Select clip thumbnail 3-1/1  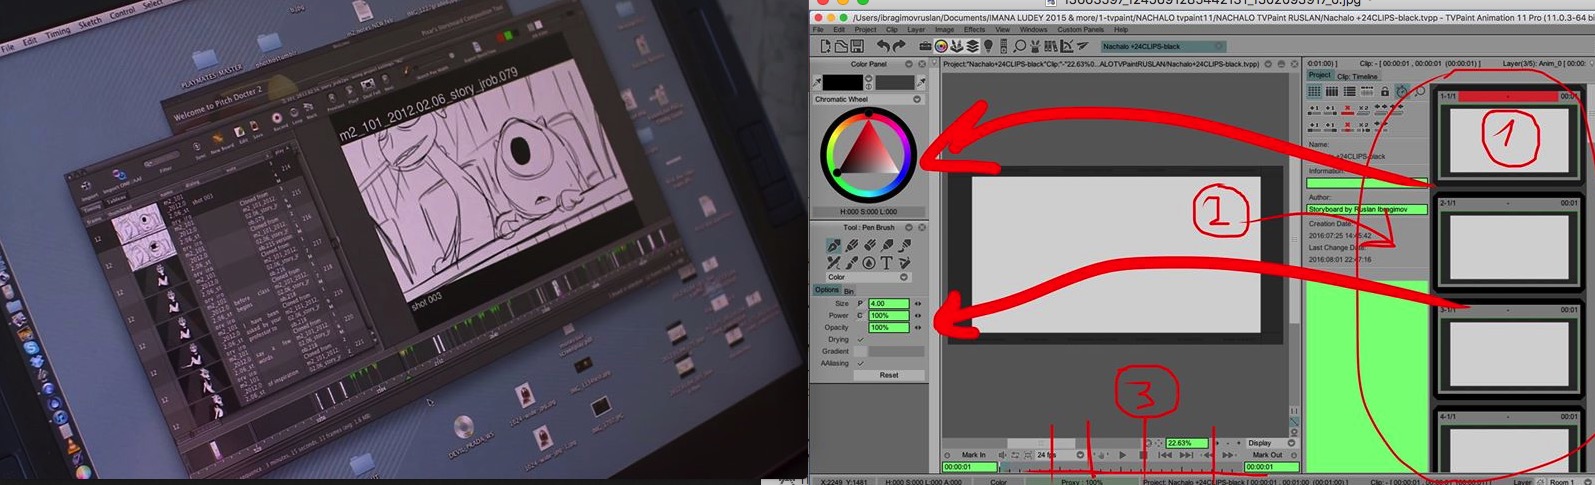tap(1510, 351)
